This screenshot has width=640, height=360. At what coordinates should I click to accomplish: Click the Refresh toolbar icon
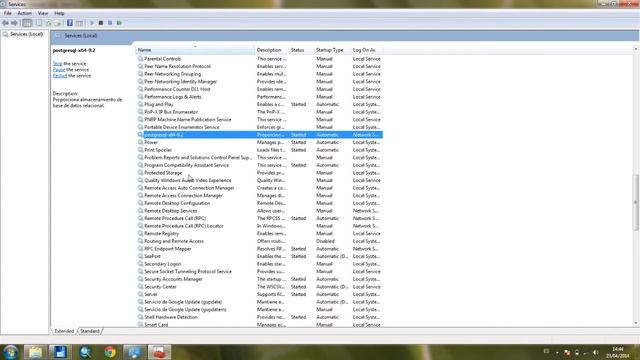pyautogui.click(x=49, y=23)
